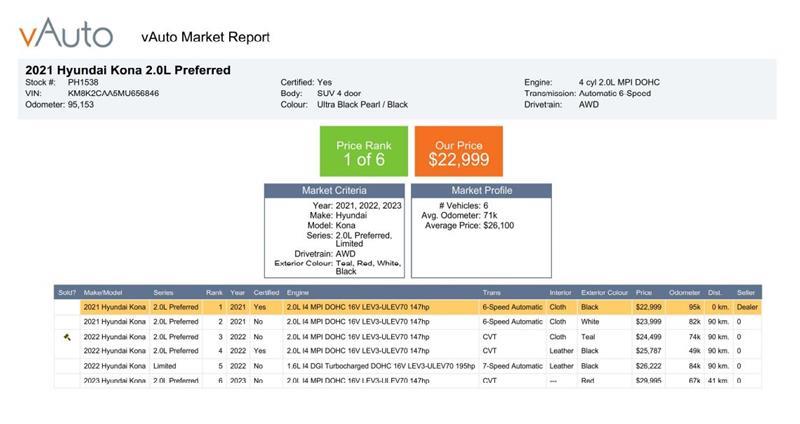
Task: Click the Interior column header
Action: [560, 293]
